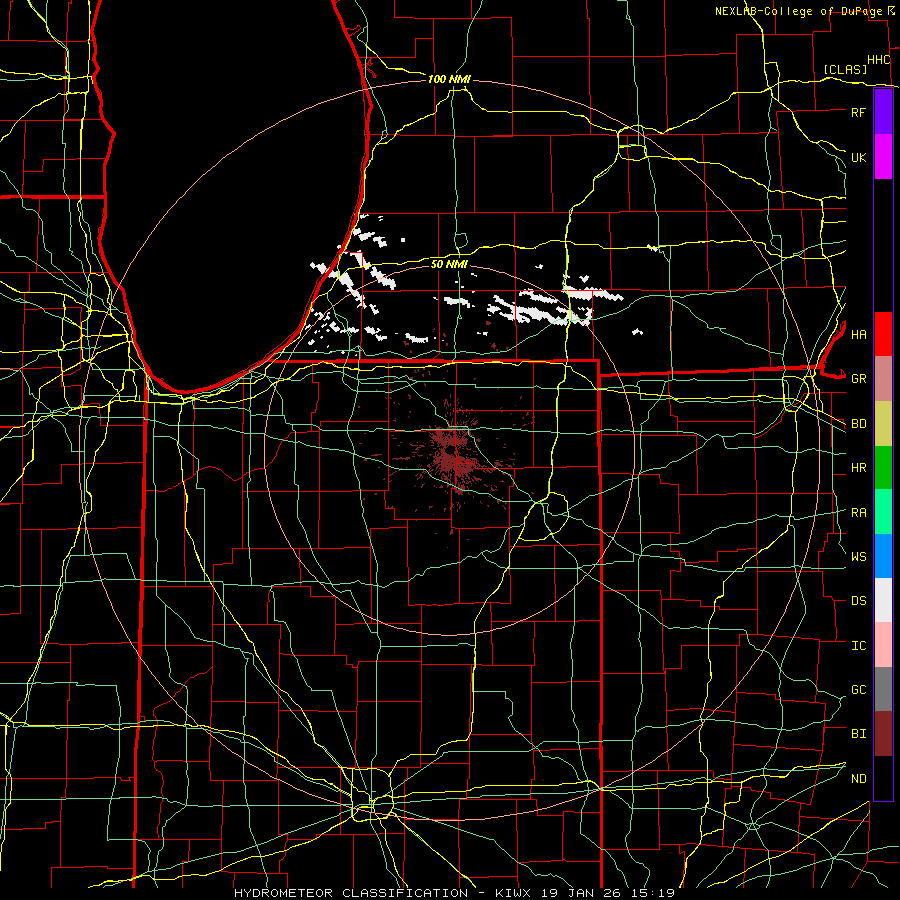Pick the HR green legend swatch
The image size is (900, 900).
[x=883, y=468]
